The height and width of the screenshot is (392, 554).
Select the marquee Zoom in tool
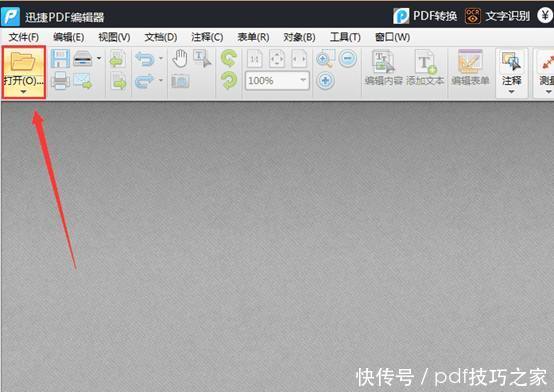point(325,59)
